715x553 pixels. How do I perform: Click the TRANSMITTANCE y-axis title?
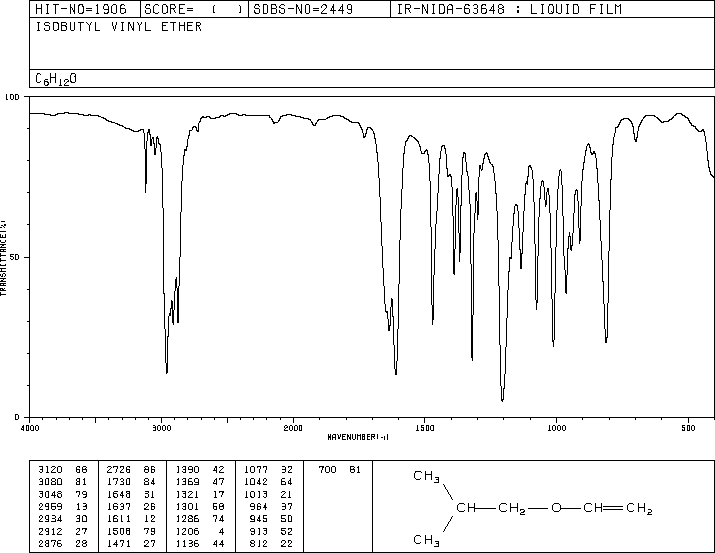[3, 257]
